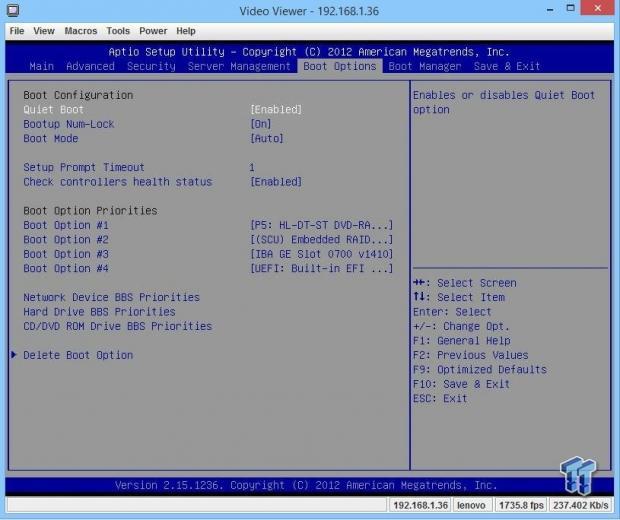Open Boot Option #3 IBA GE Slot value
The height and width of the screenshot is (520, 620).
click(x=321, y=254)
